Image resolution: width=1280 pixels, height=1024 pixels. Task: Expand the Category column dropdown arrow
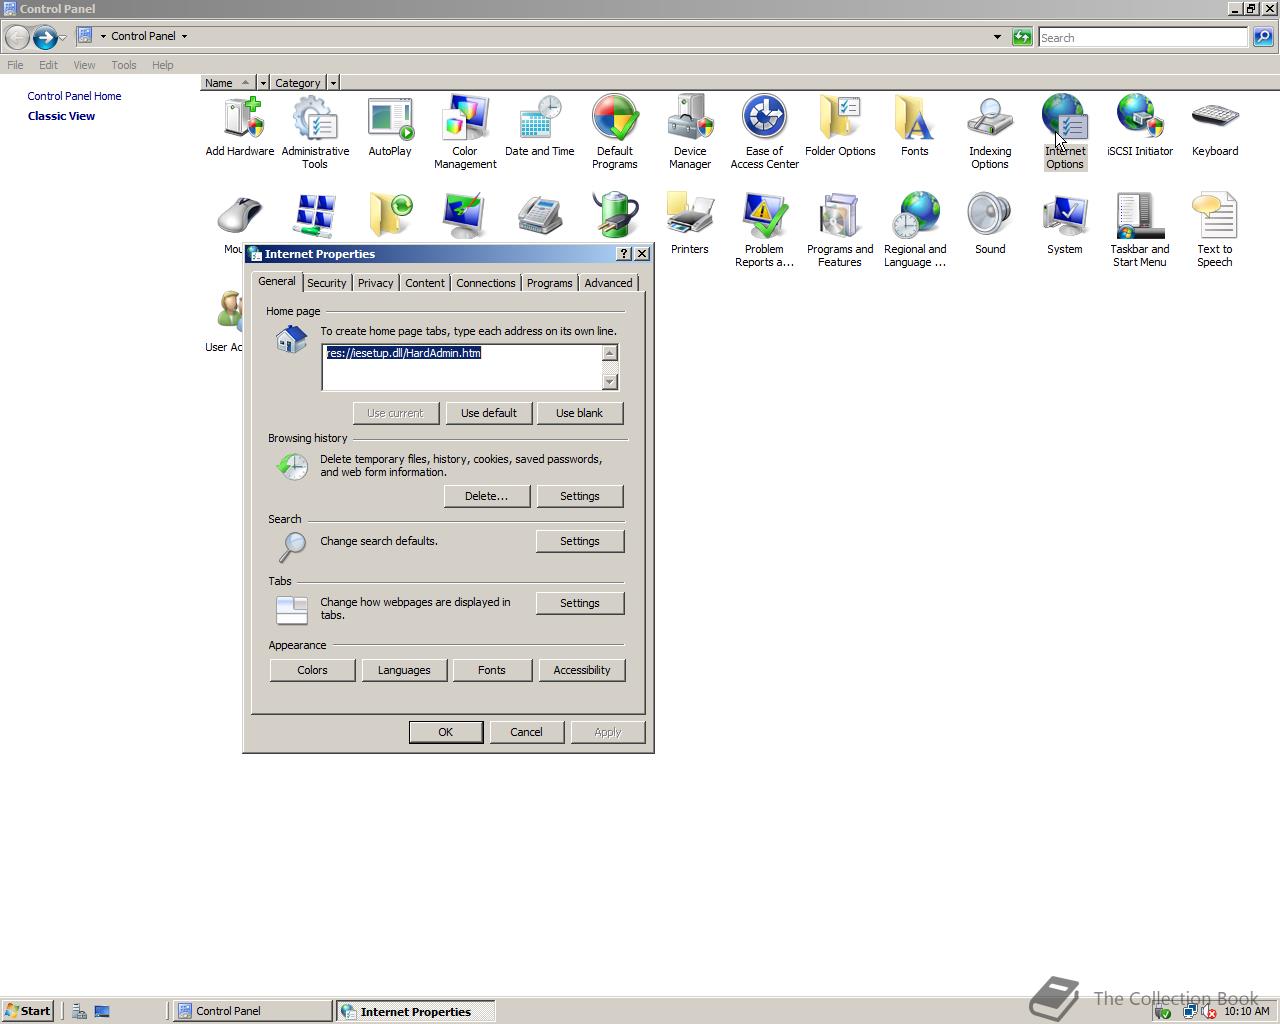coord(333,83)
